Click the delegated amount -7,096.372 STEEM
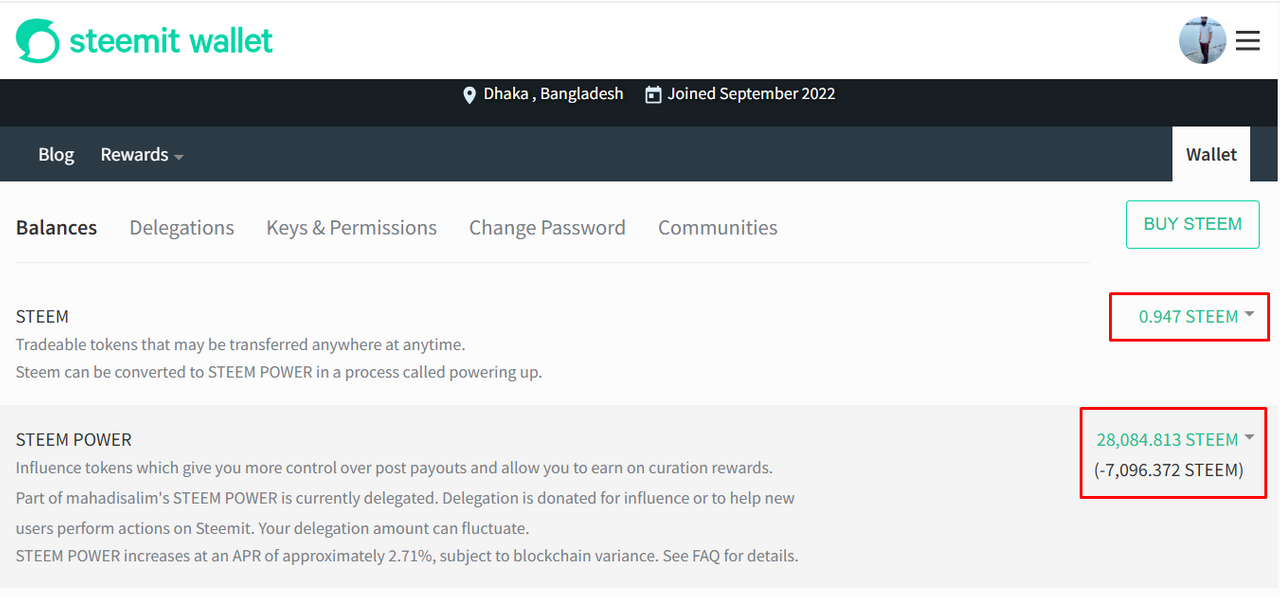The width and height of the screenshot is (1280, 597). [1168, 470]
